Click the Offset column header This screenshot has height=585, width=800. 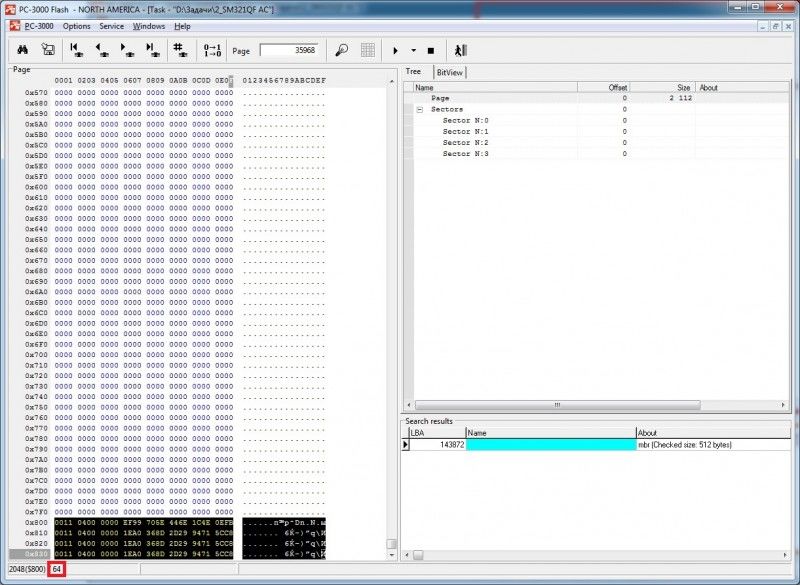click(604, 88)
